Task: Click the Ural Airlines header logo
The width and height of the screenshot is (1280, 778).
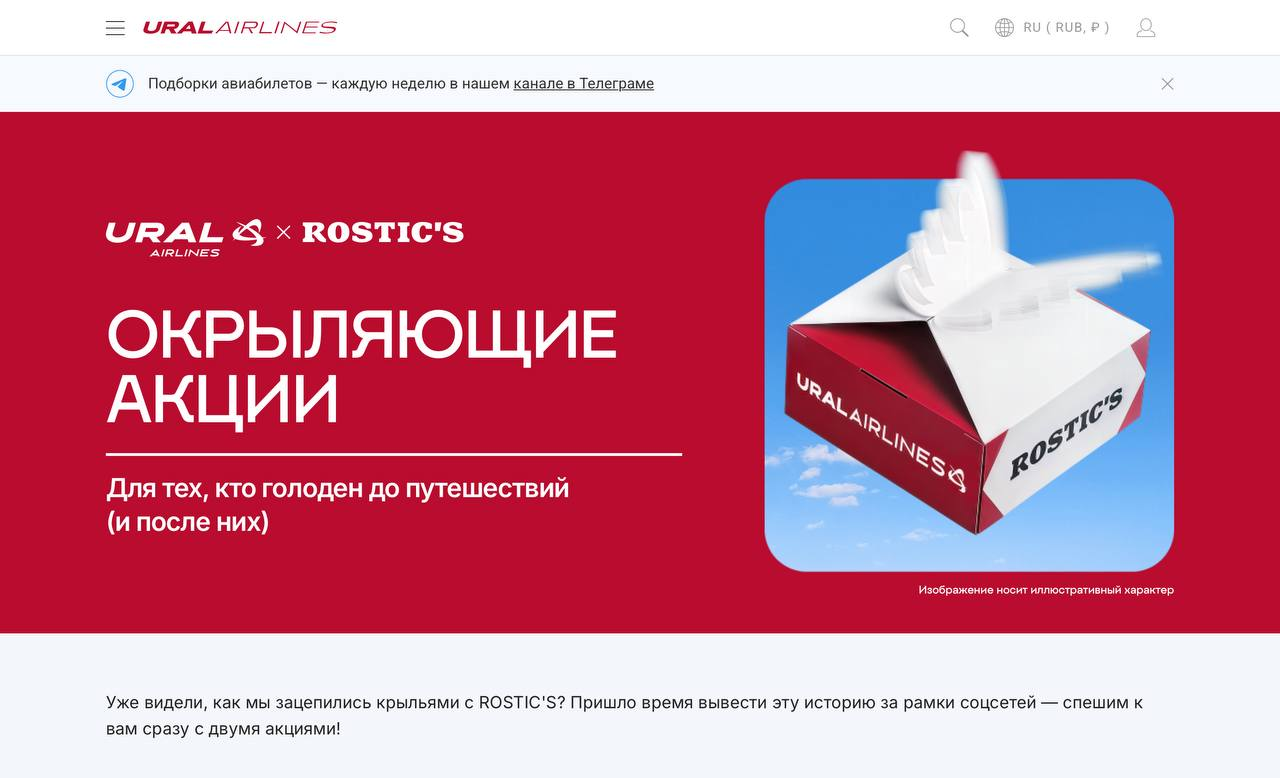Action: [x=240, y=28]
